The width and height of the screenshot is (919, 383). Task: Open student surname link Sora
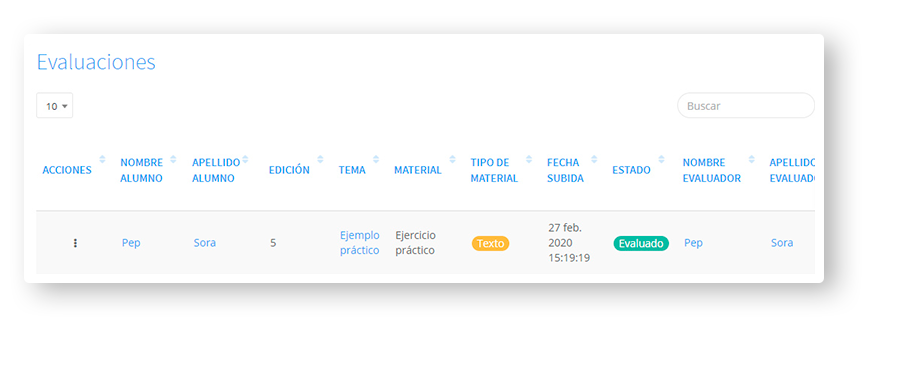tap(205, 243)
